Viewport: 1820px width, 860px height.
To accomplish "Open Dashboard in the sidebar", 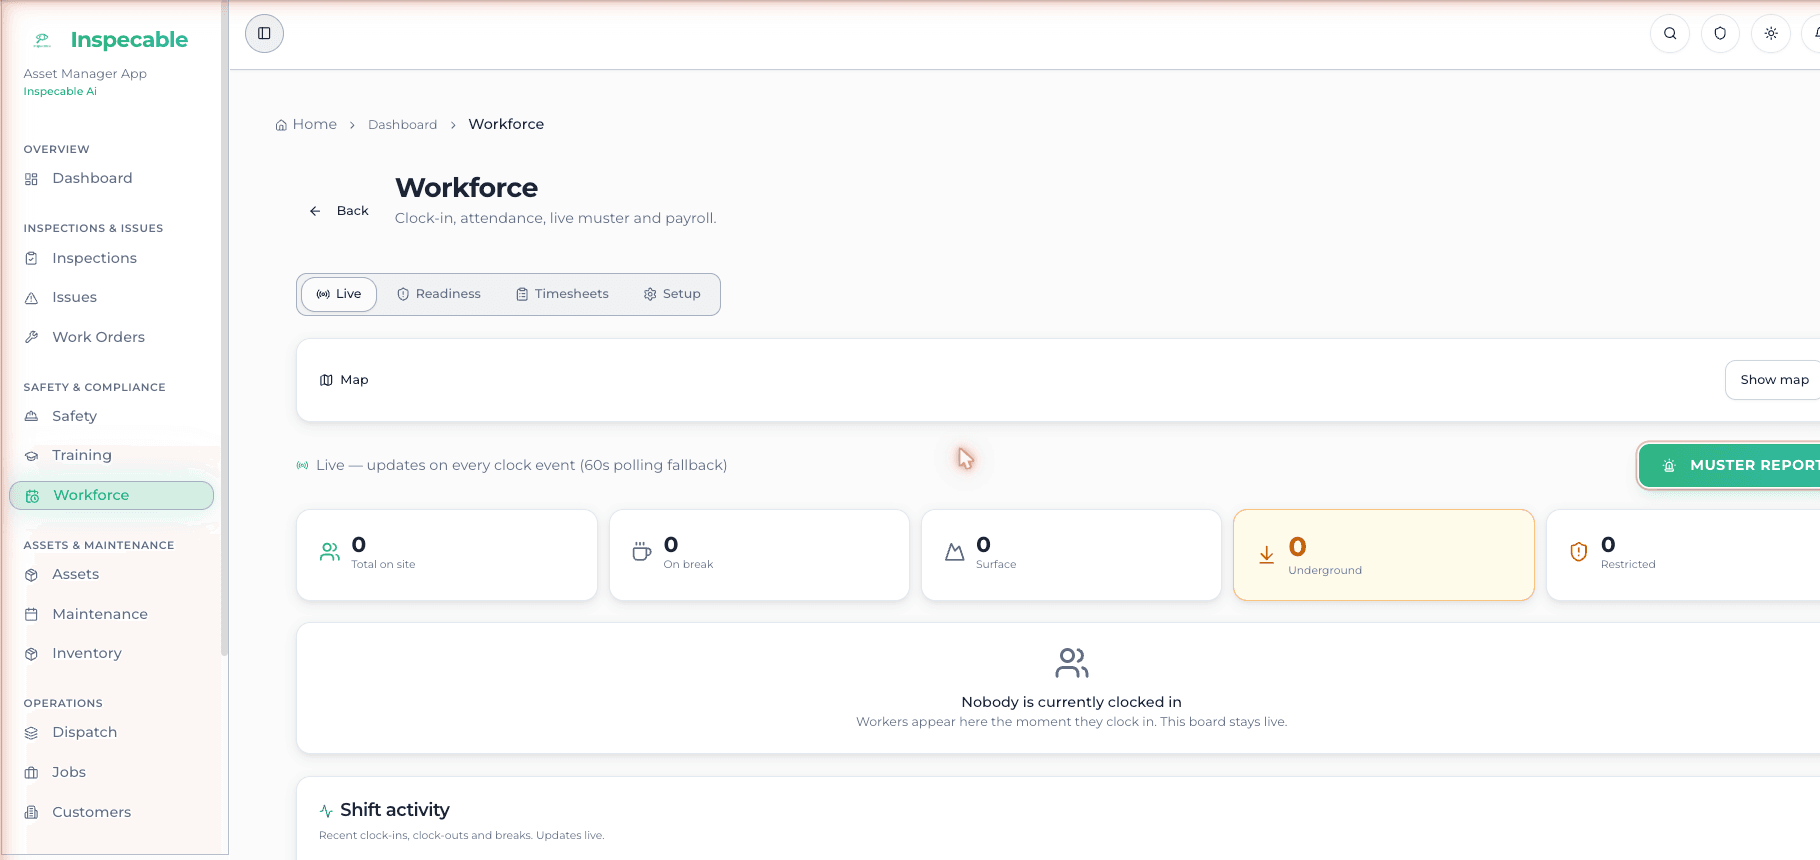I will (111, 179).
